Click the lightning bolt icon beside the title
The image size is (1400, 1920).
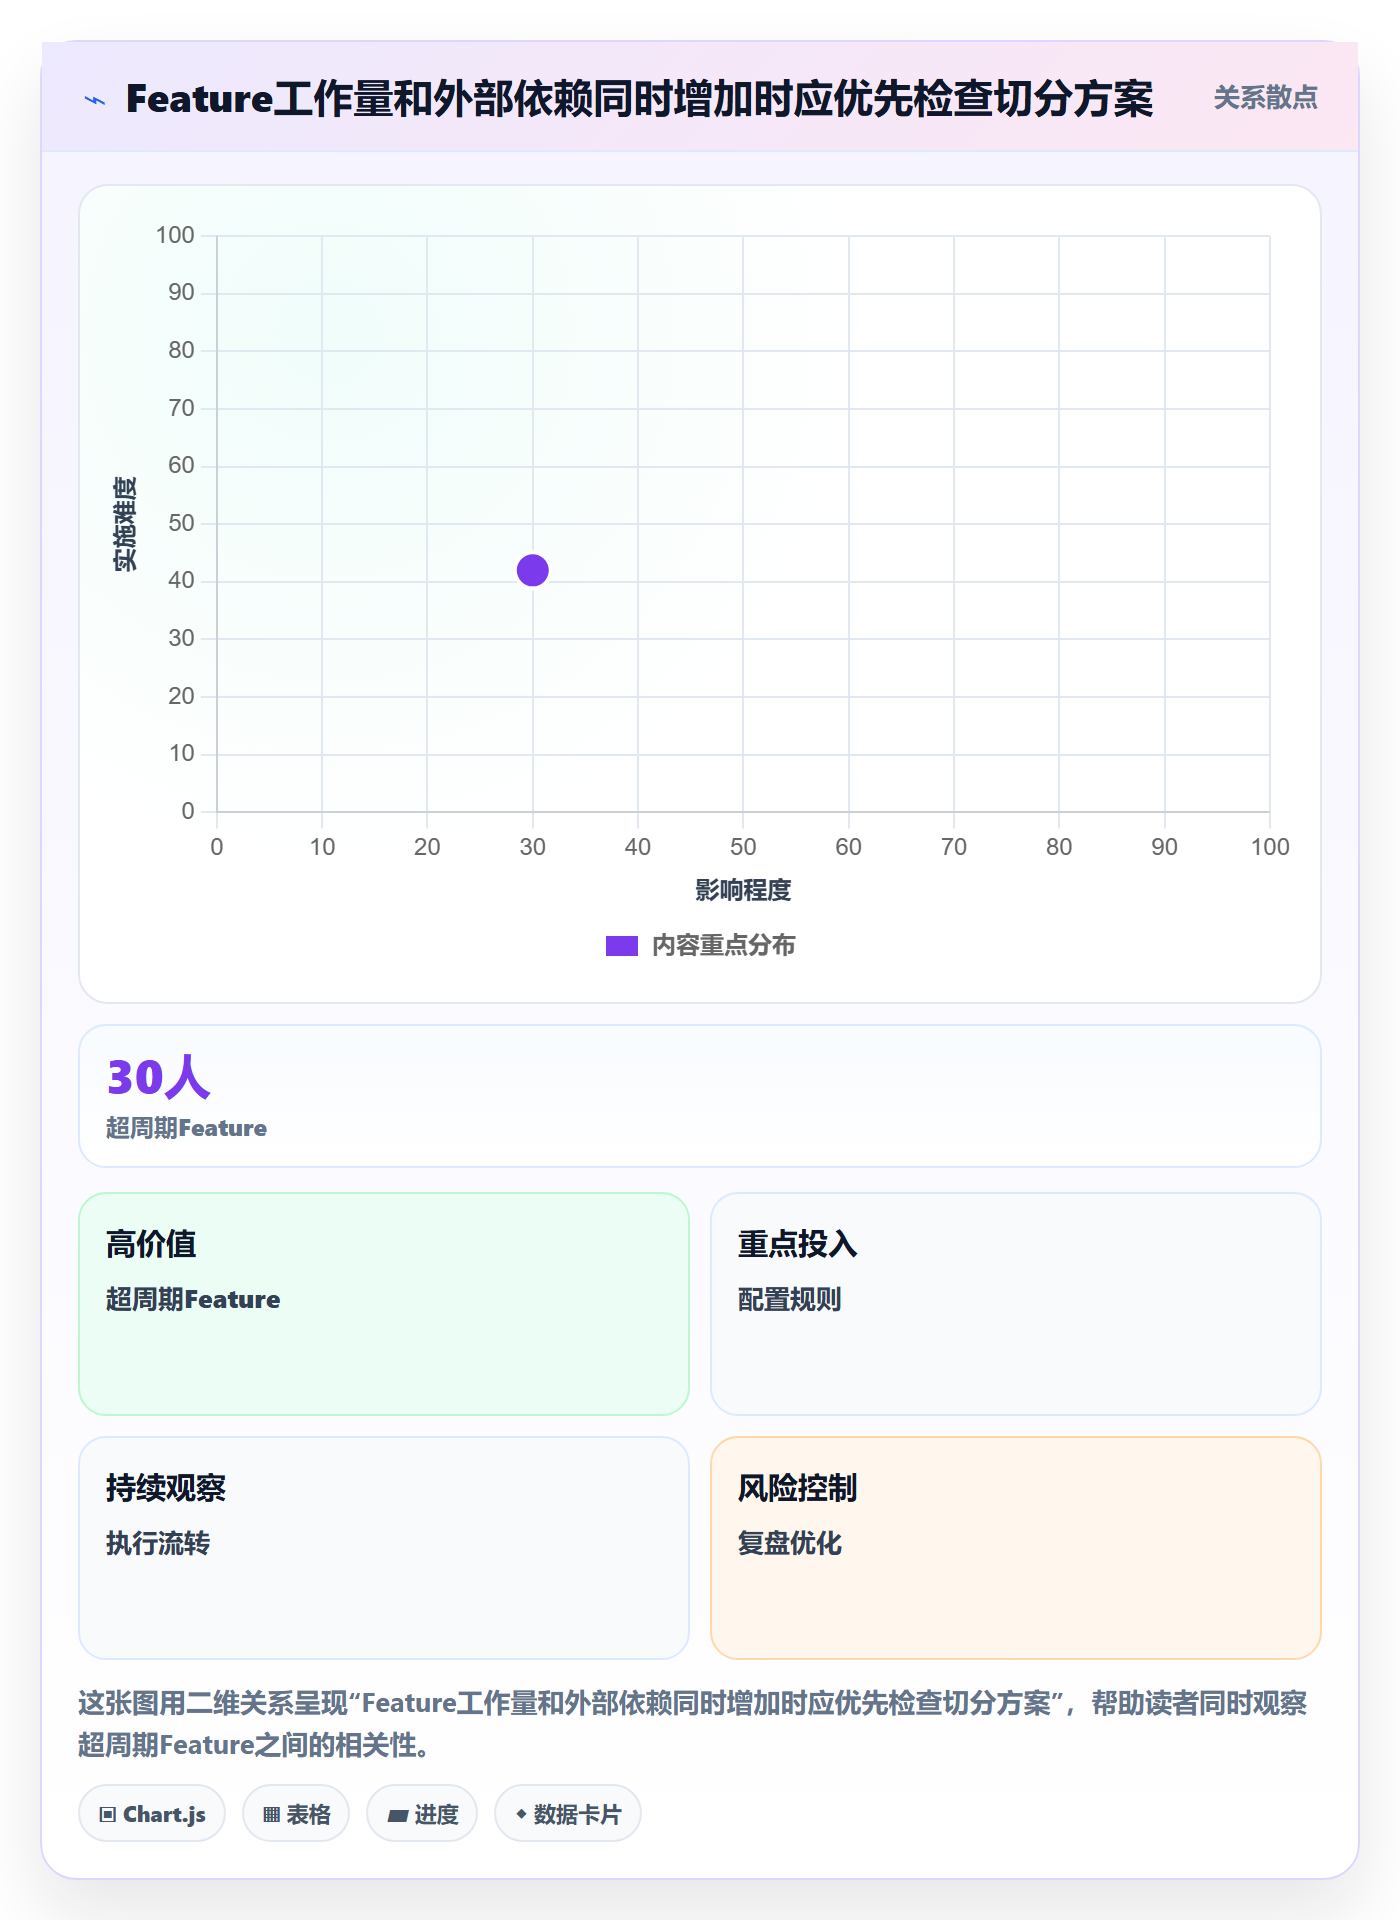(x=95, y=100)
